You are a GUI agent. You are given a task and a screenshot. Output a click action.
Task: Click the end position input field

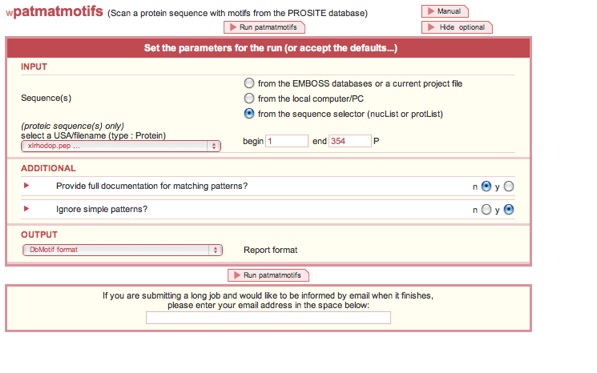(x=350, y=141)
